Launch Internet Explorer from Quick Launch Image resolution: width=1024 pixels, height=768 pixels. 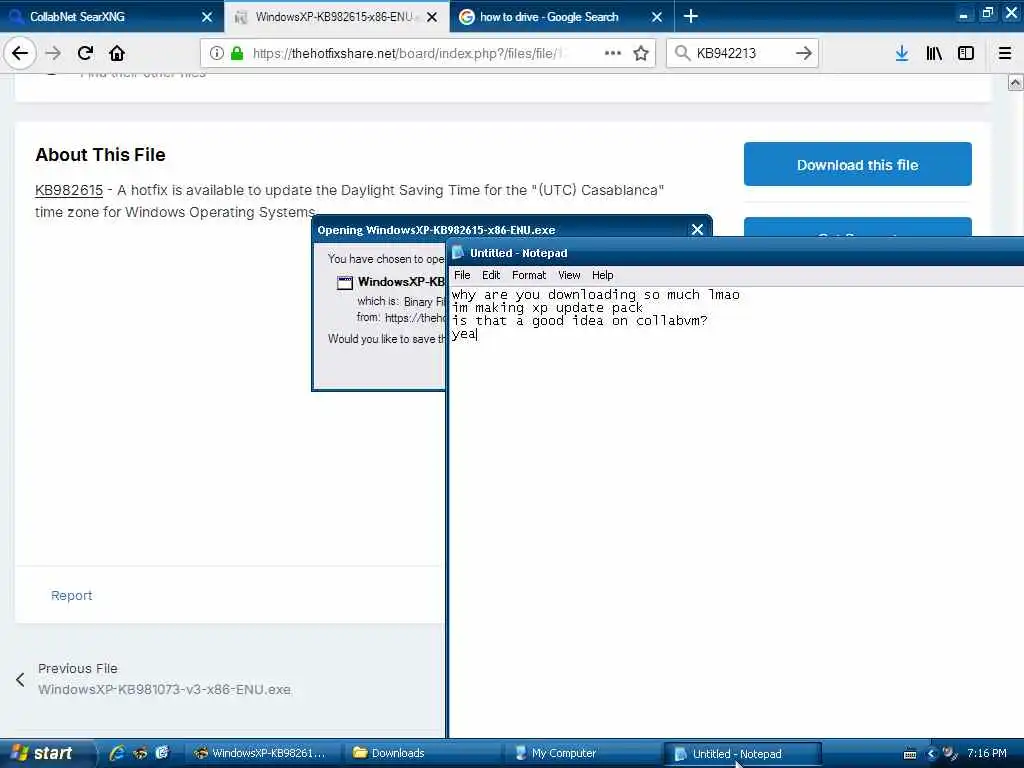coord(117,753)
